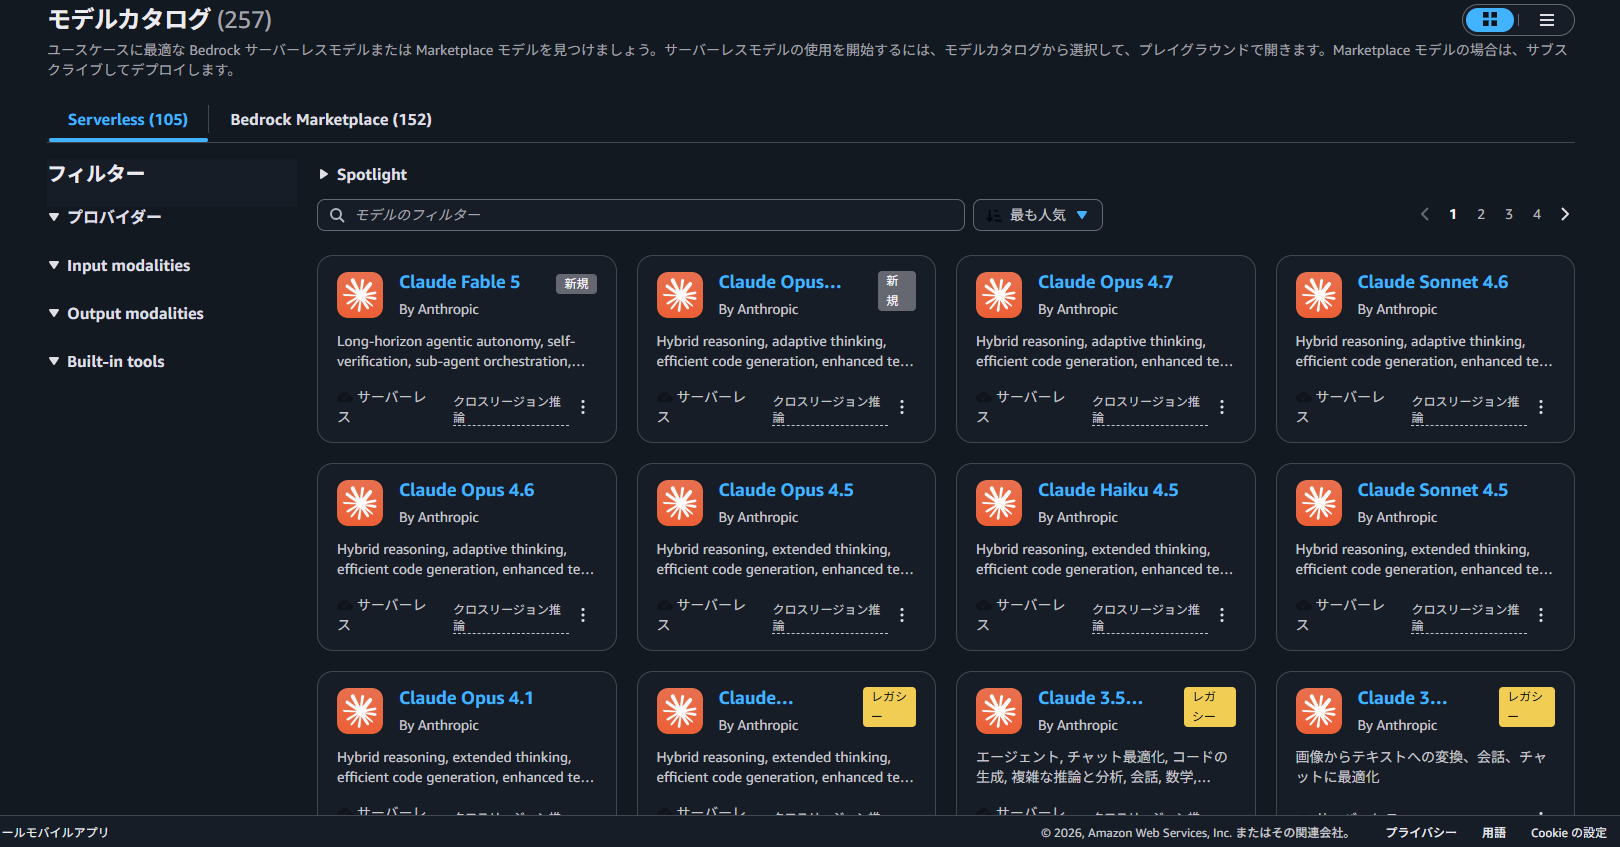Open actions menu on Claude Fable 5 card
Image resolution: width=1620 pixels, height=847 pixels.
click(583, 407)
